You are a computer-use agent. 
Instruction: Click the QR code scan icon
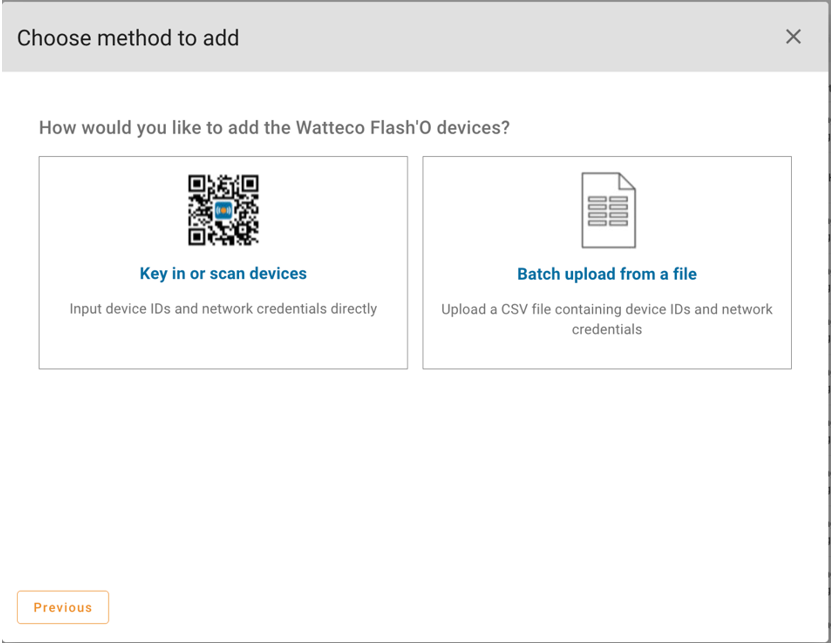(x=223, y=210)
